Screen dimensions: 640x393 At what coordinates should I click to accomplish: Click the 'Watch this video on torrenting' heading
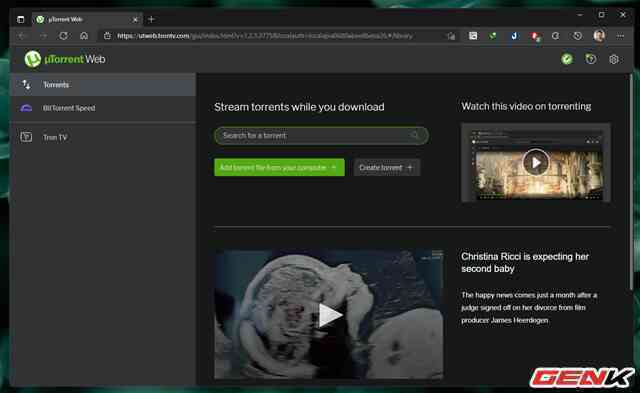pos(526,107)
